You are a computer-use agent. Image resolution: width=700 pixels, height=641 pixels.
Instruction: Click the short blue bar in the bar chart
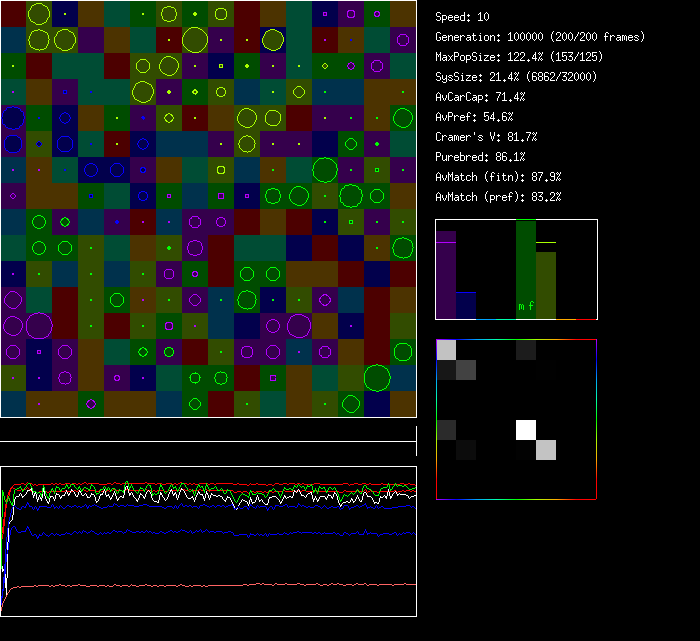pyautogui.click(x=466, y=305)
